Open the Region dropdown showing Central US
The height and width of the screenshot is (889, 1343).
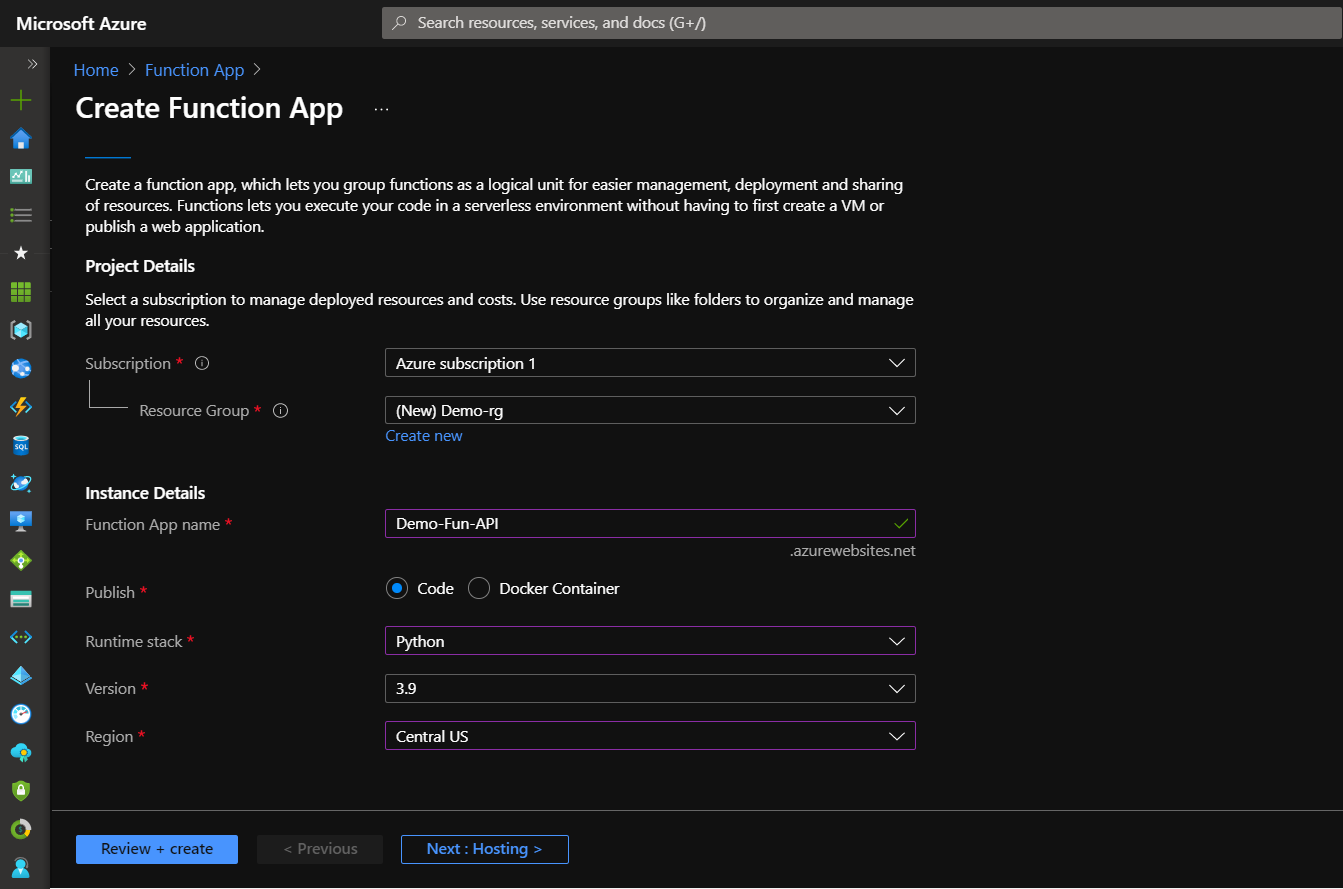(650, 735)
